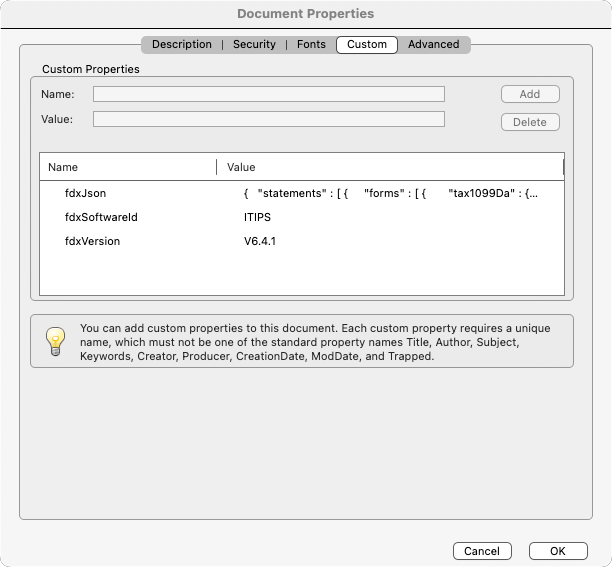Viewport: 612px width, 567px height.
Task: Click the Name column header
Action: point(127,167)
